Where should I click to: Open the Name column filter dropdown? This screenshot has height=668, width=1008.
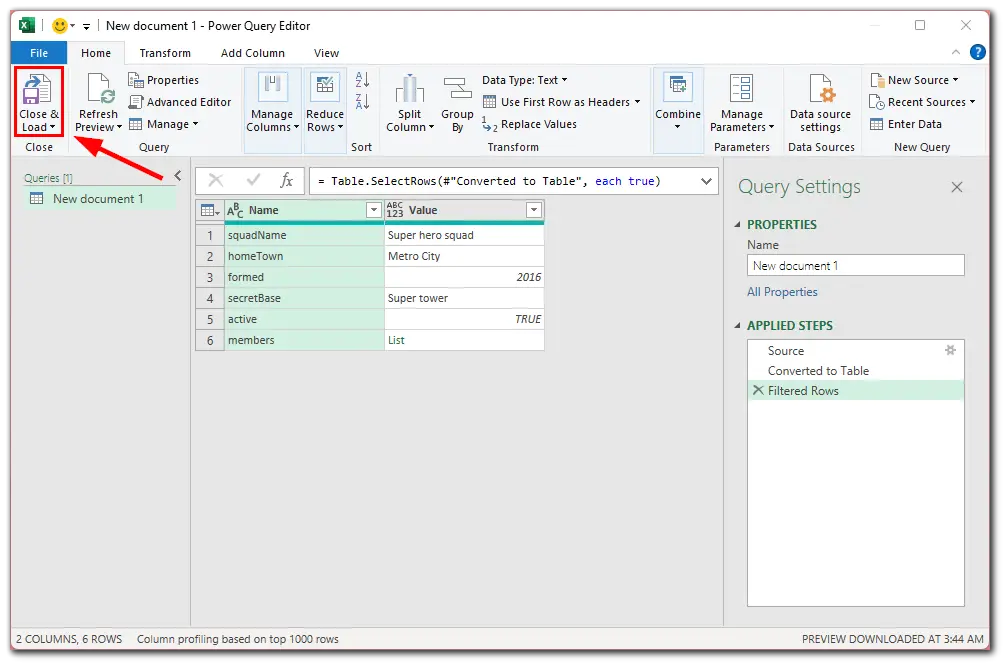pyautogui.click(x=374, y=210)
